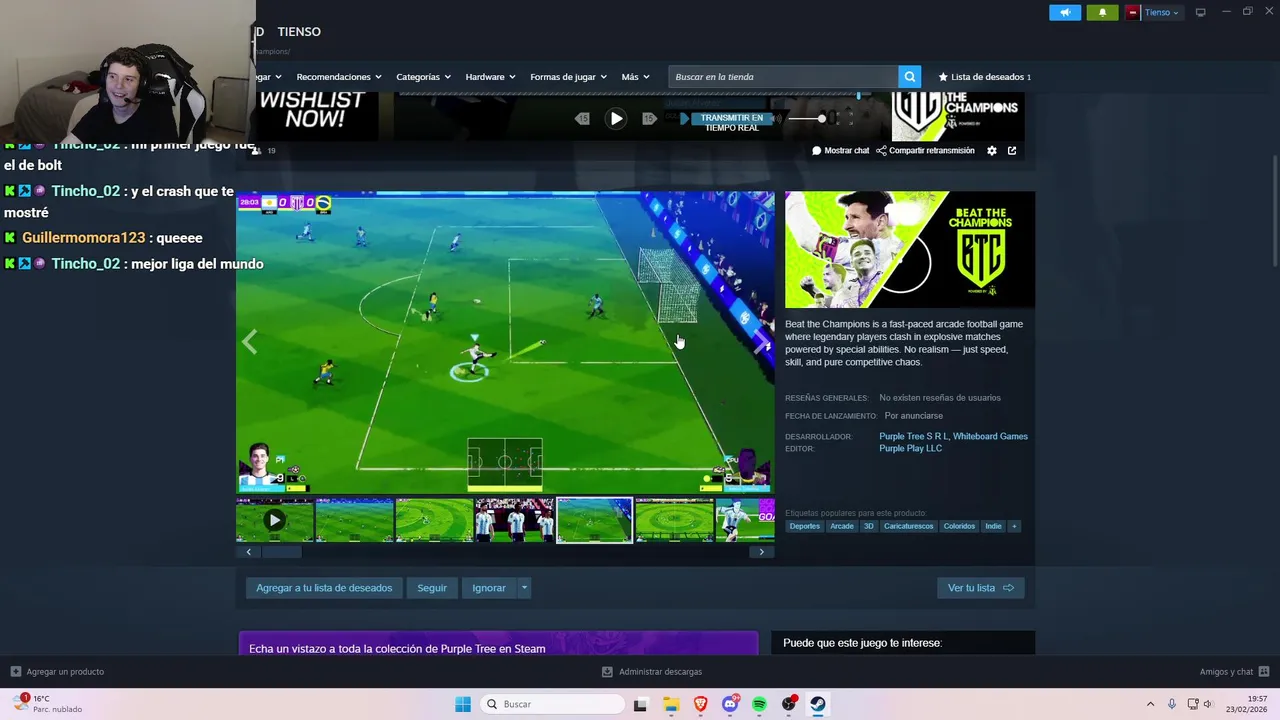Image resolution: width=1280 pixels, height=720 pixels.
Task: Click the thumbnail strip scrollbar handle
Action: click(x=281, y=552)
